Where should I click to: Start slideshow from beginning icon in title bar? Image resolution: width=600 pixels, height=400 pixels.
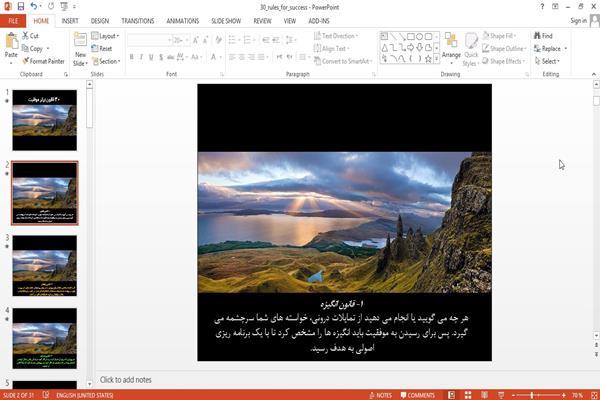pos(64,6)
